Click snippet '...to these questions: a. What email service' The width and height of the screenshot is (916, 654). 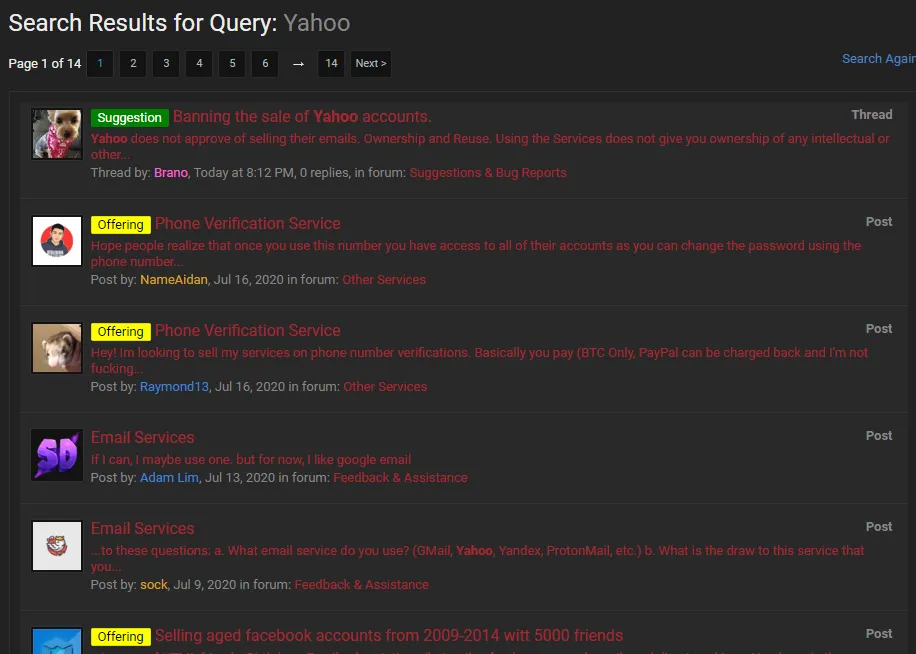click(477, 558)
